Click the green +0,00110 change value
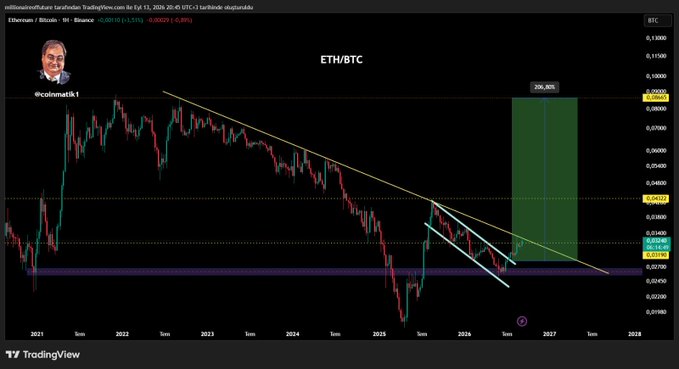Screen dimensions: 679x369 pos(120,20)
